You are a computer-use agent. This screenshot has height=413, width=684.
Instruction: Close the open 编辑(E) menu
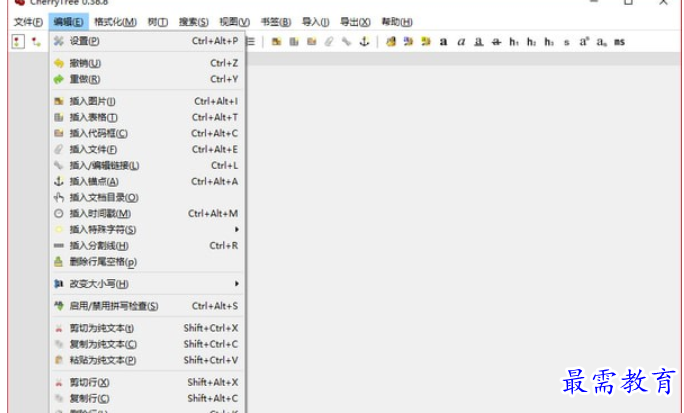[x=68, y=22]
